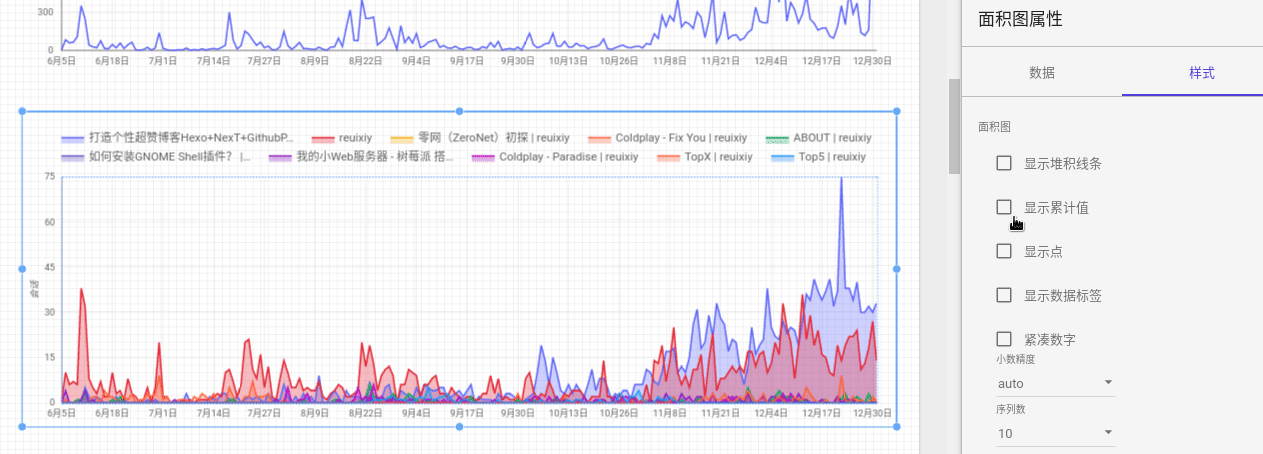1263x454 pixels.
Task: Check the 显示点 option
Action: coord(1004,251)
